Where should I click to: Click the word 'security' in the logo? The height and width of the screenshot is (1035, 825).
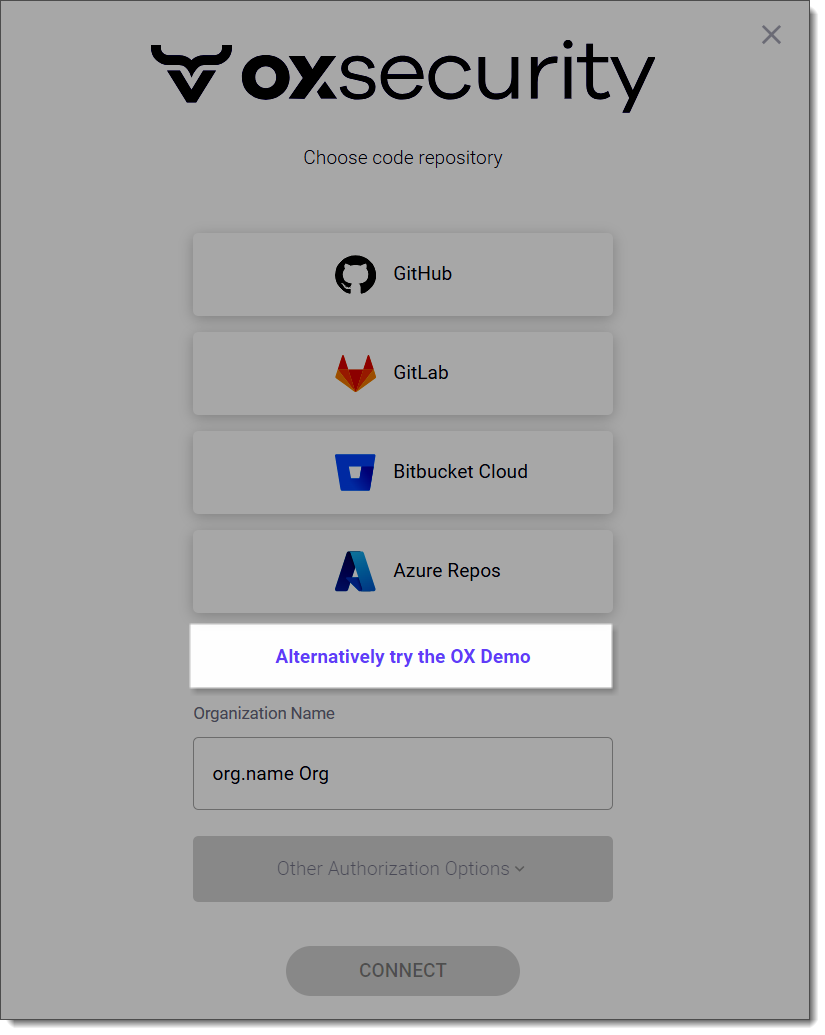[495, 74]
